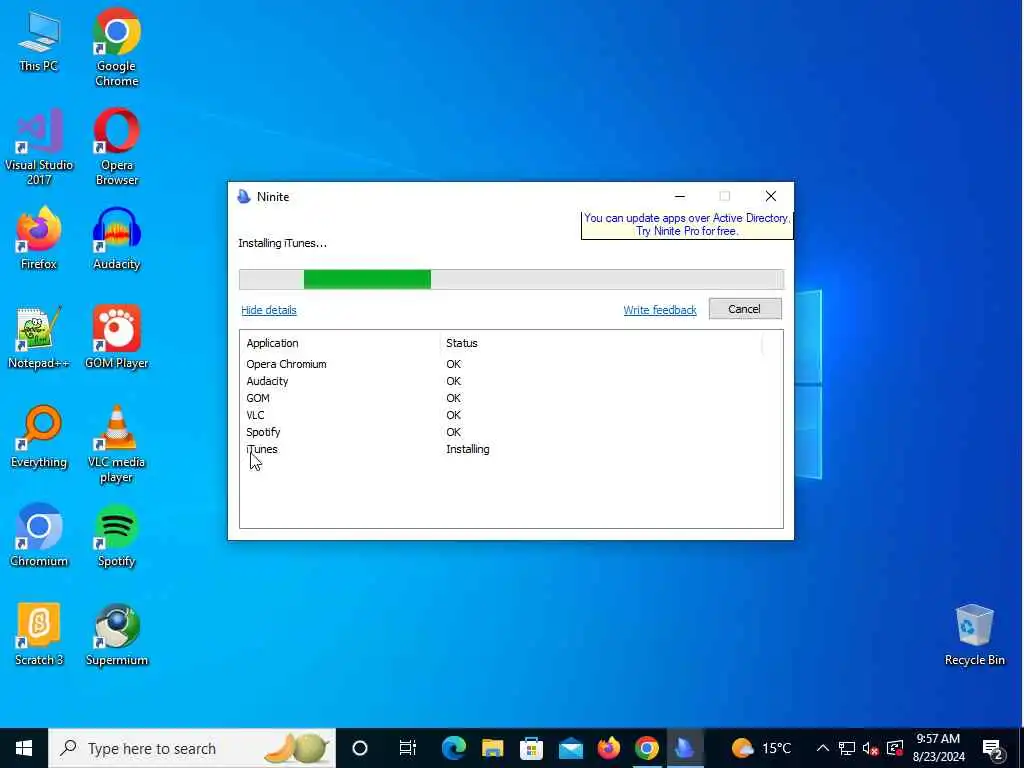The height and width of the screenshot is (768, 1024).
Task: Open File Explorer from taskbar
Action: (x=492, y=748)
